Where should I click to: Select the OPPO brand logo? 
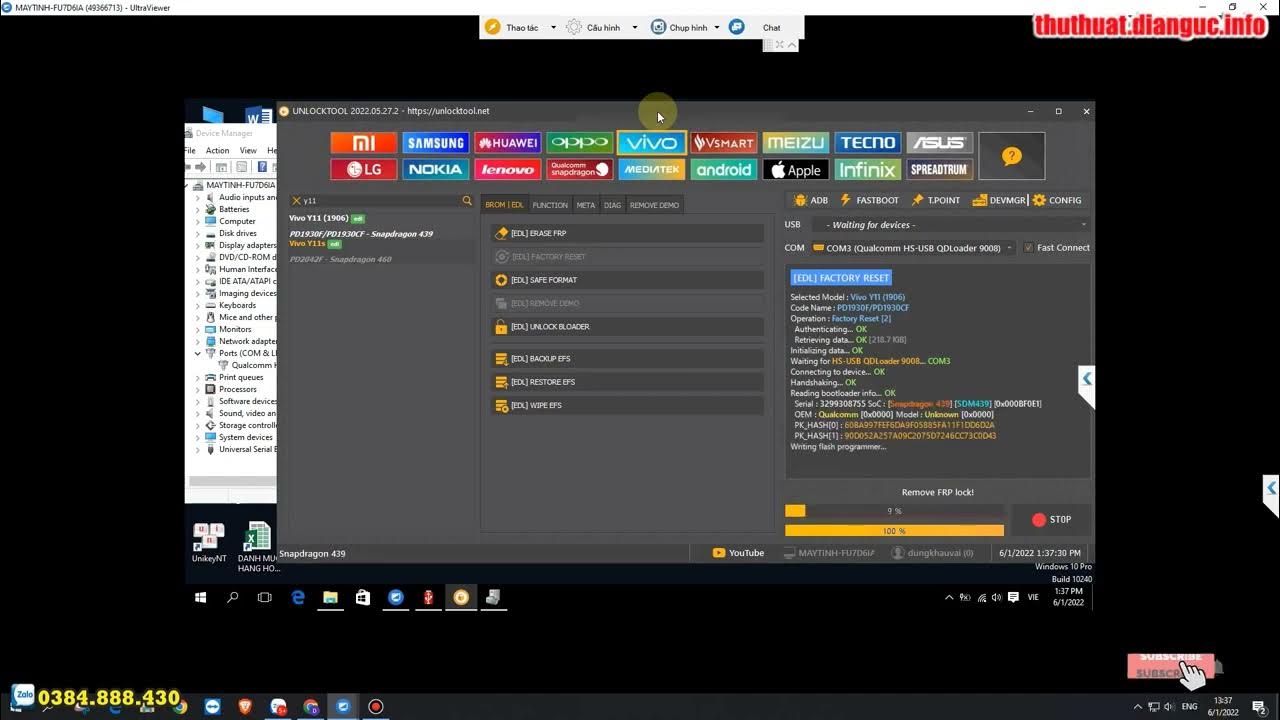(580, 143)
